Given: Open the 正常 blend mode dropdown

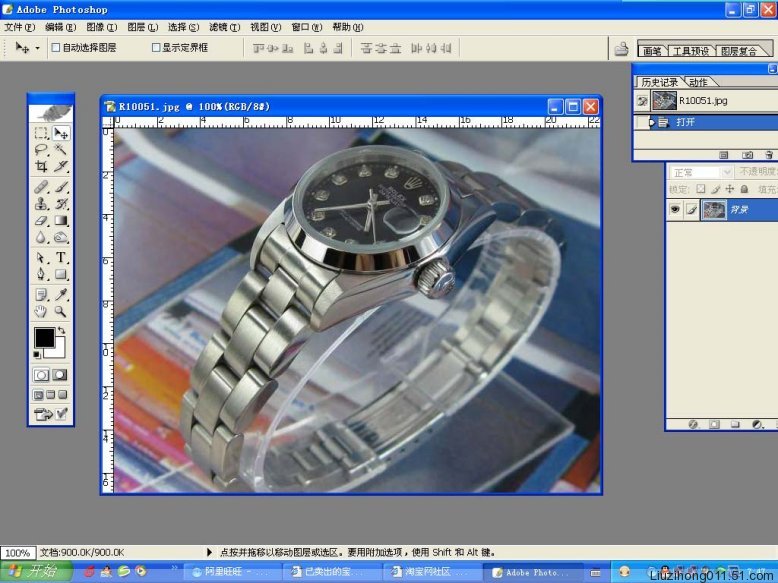Looking at the screenshot, I should click(701, 172).
